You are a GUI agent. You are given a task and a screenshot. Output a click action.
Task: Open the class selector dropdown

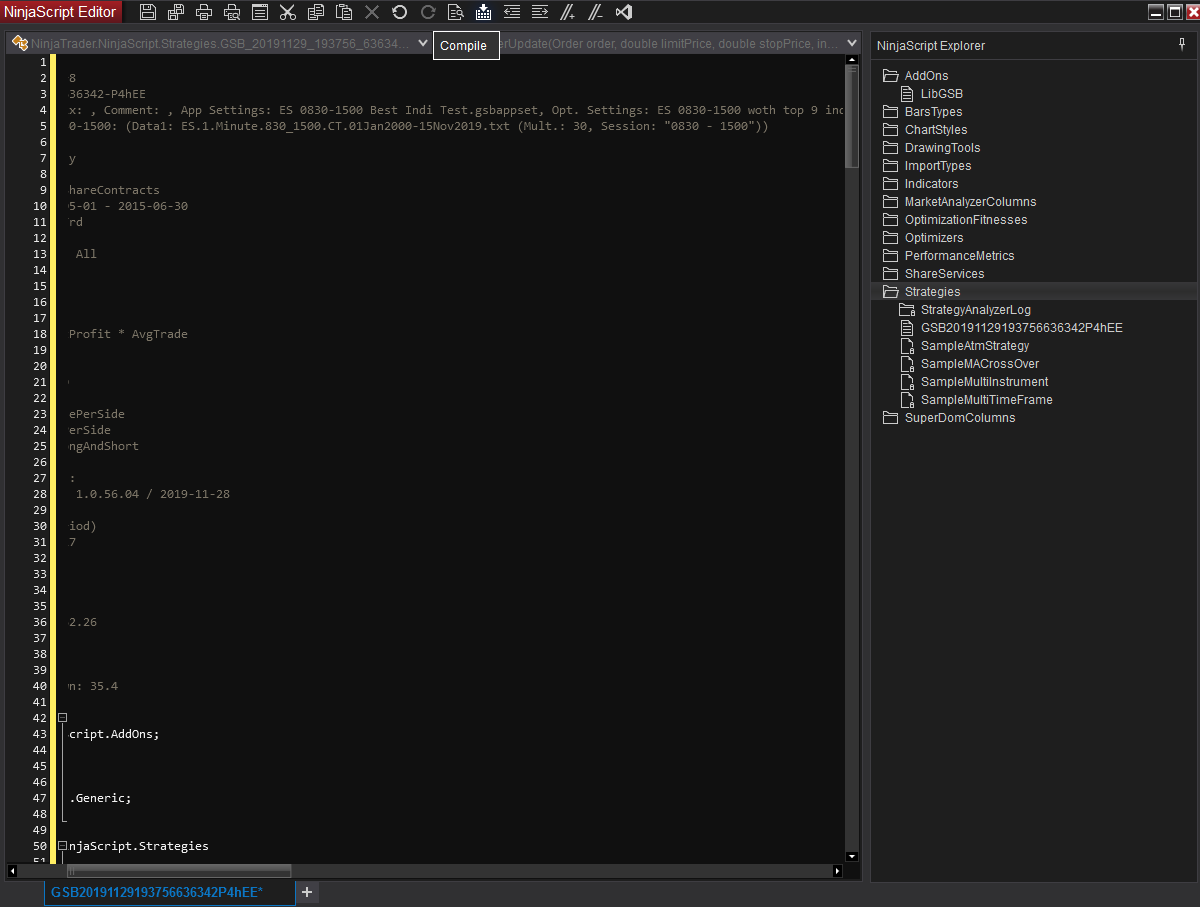click(x=423, y=43)
